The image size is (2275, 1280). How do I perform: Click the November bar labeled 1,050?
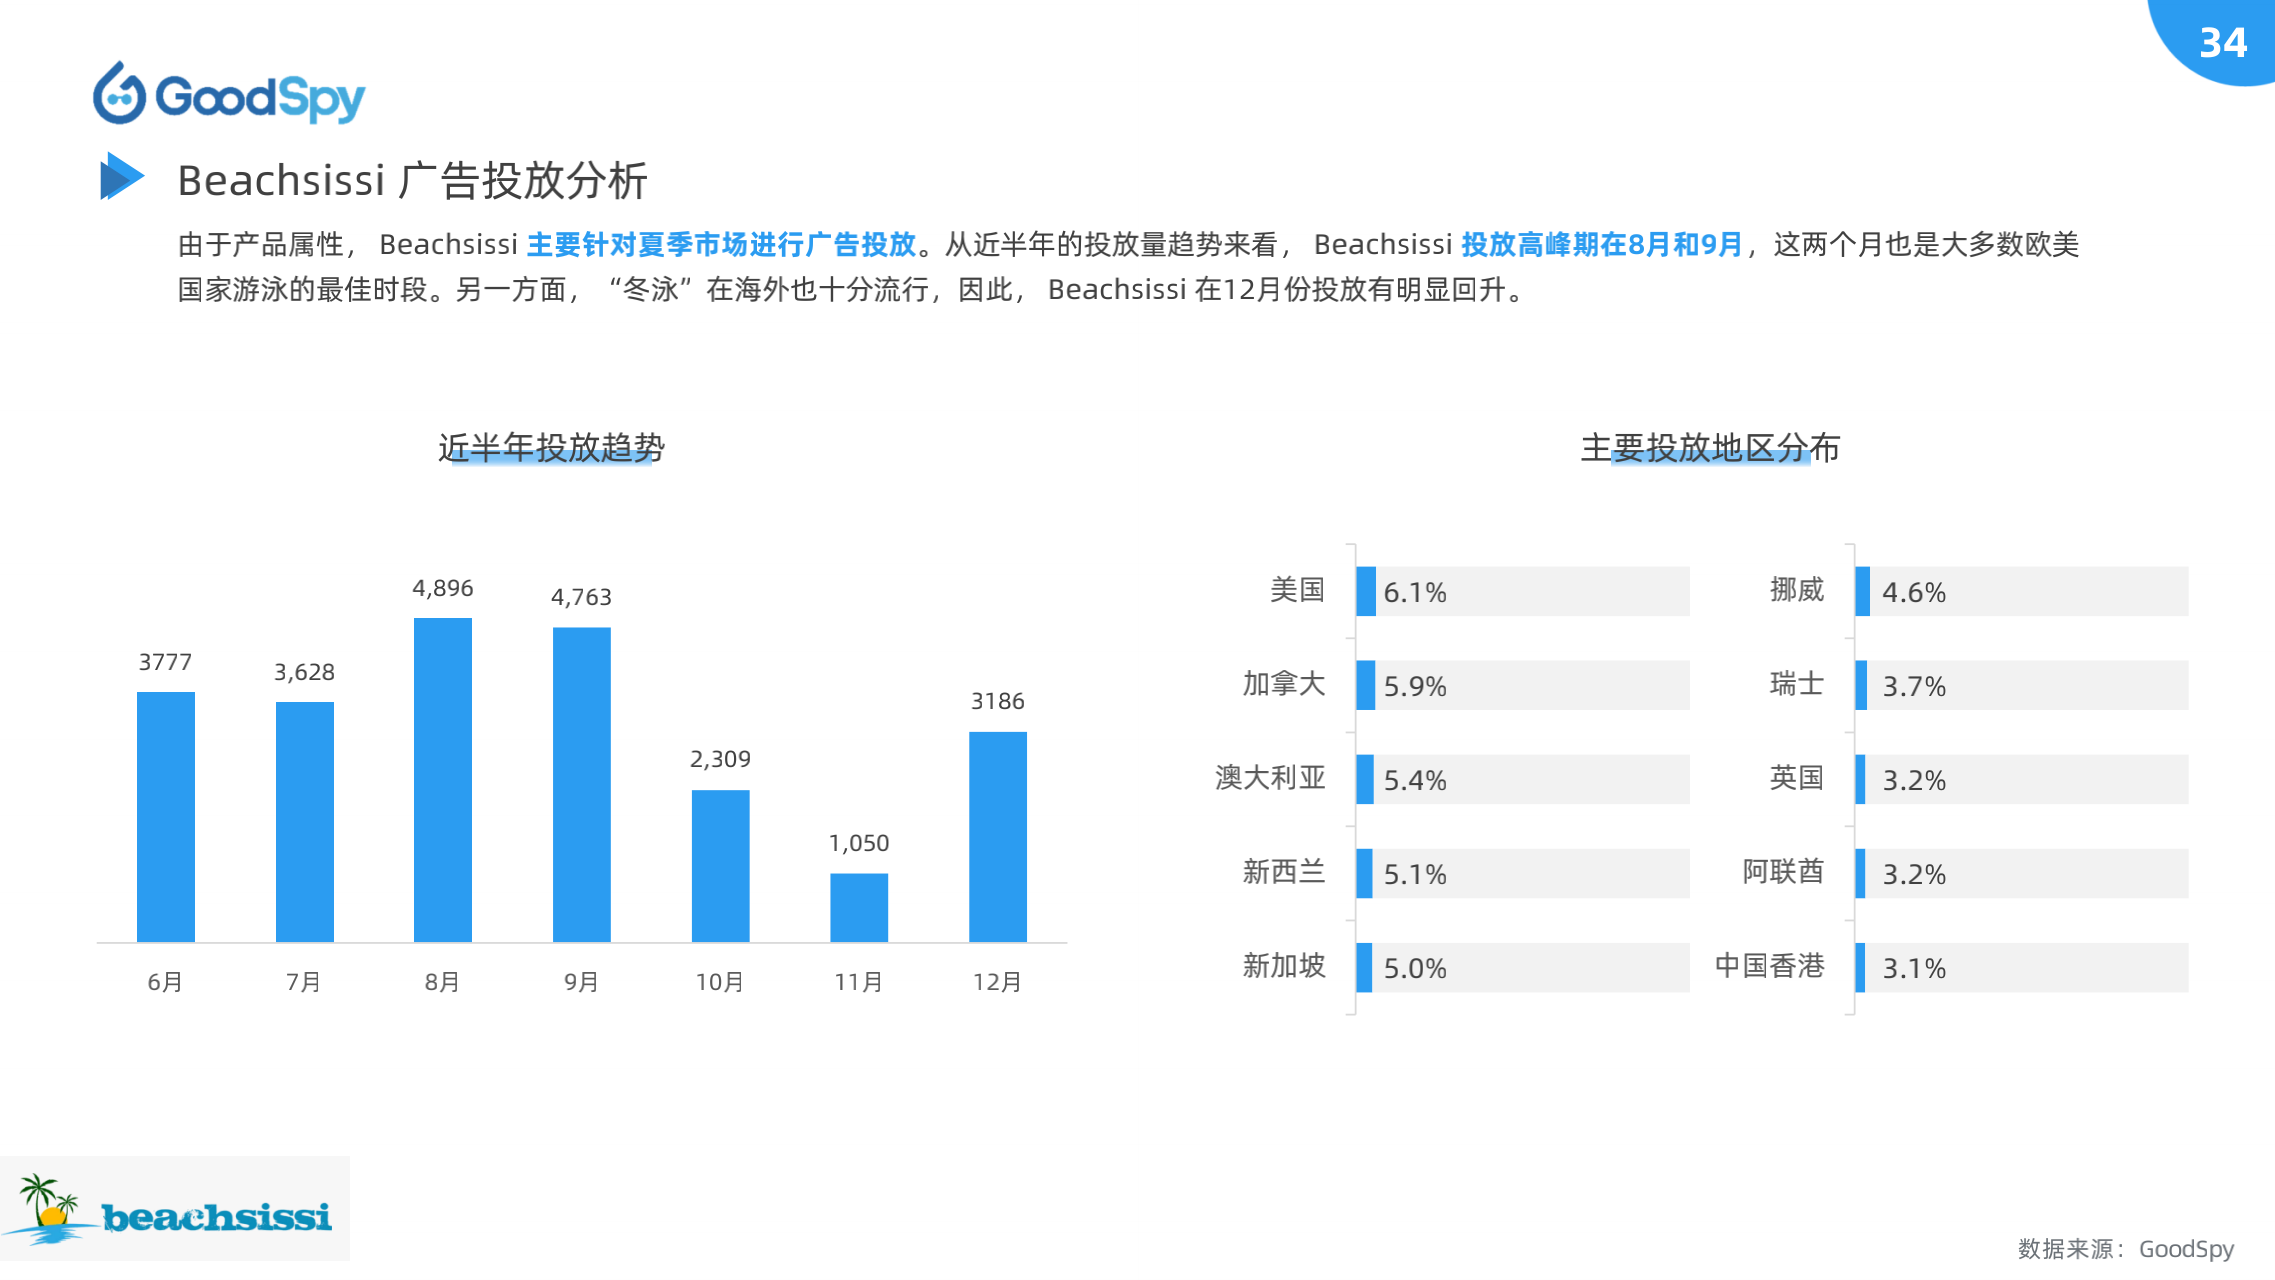[x=858, y=907]
